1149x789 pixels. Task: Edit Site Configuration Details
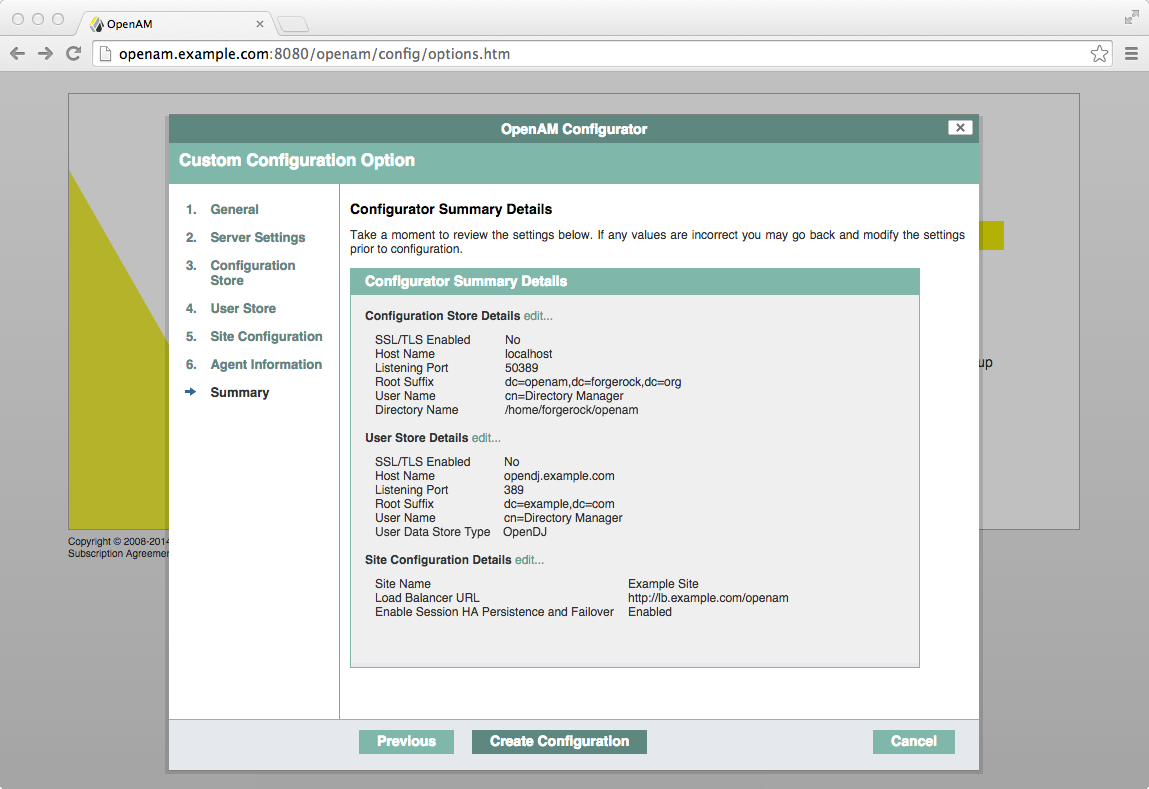pyautogui.click(x=529, y=560)
